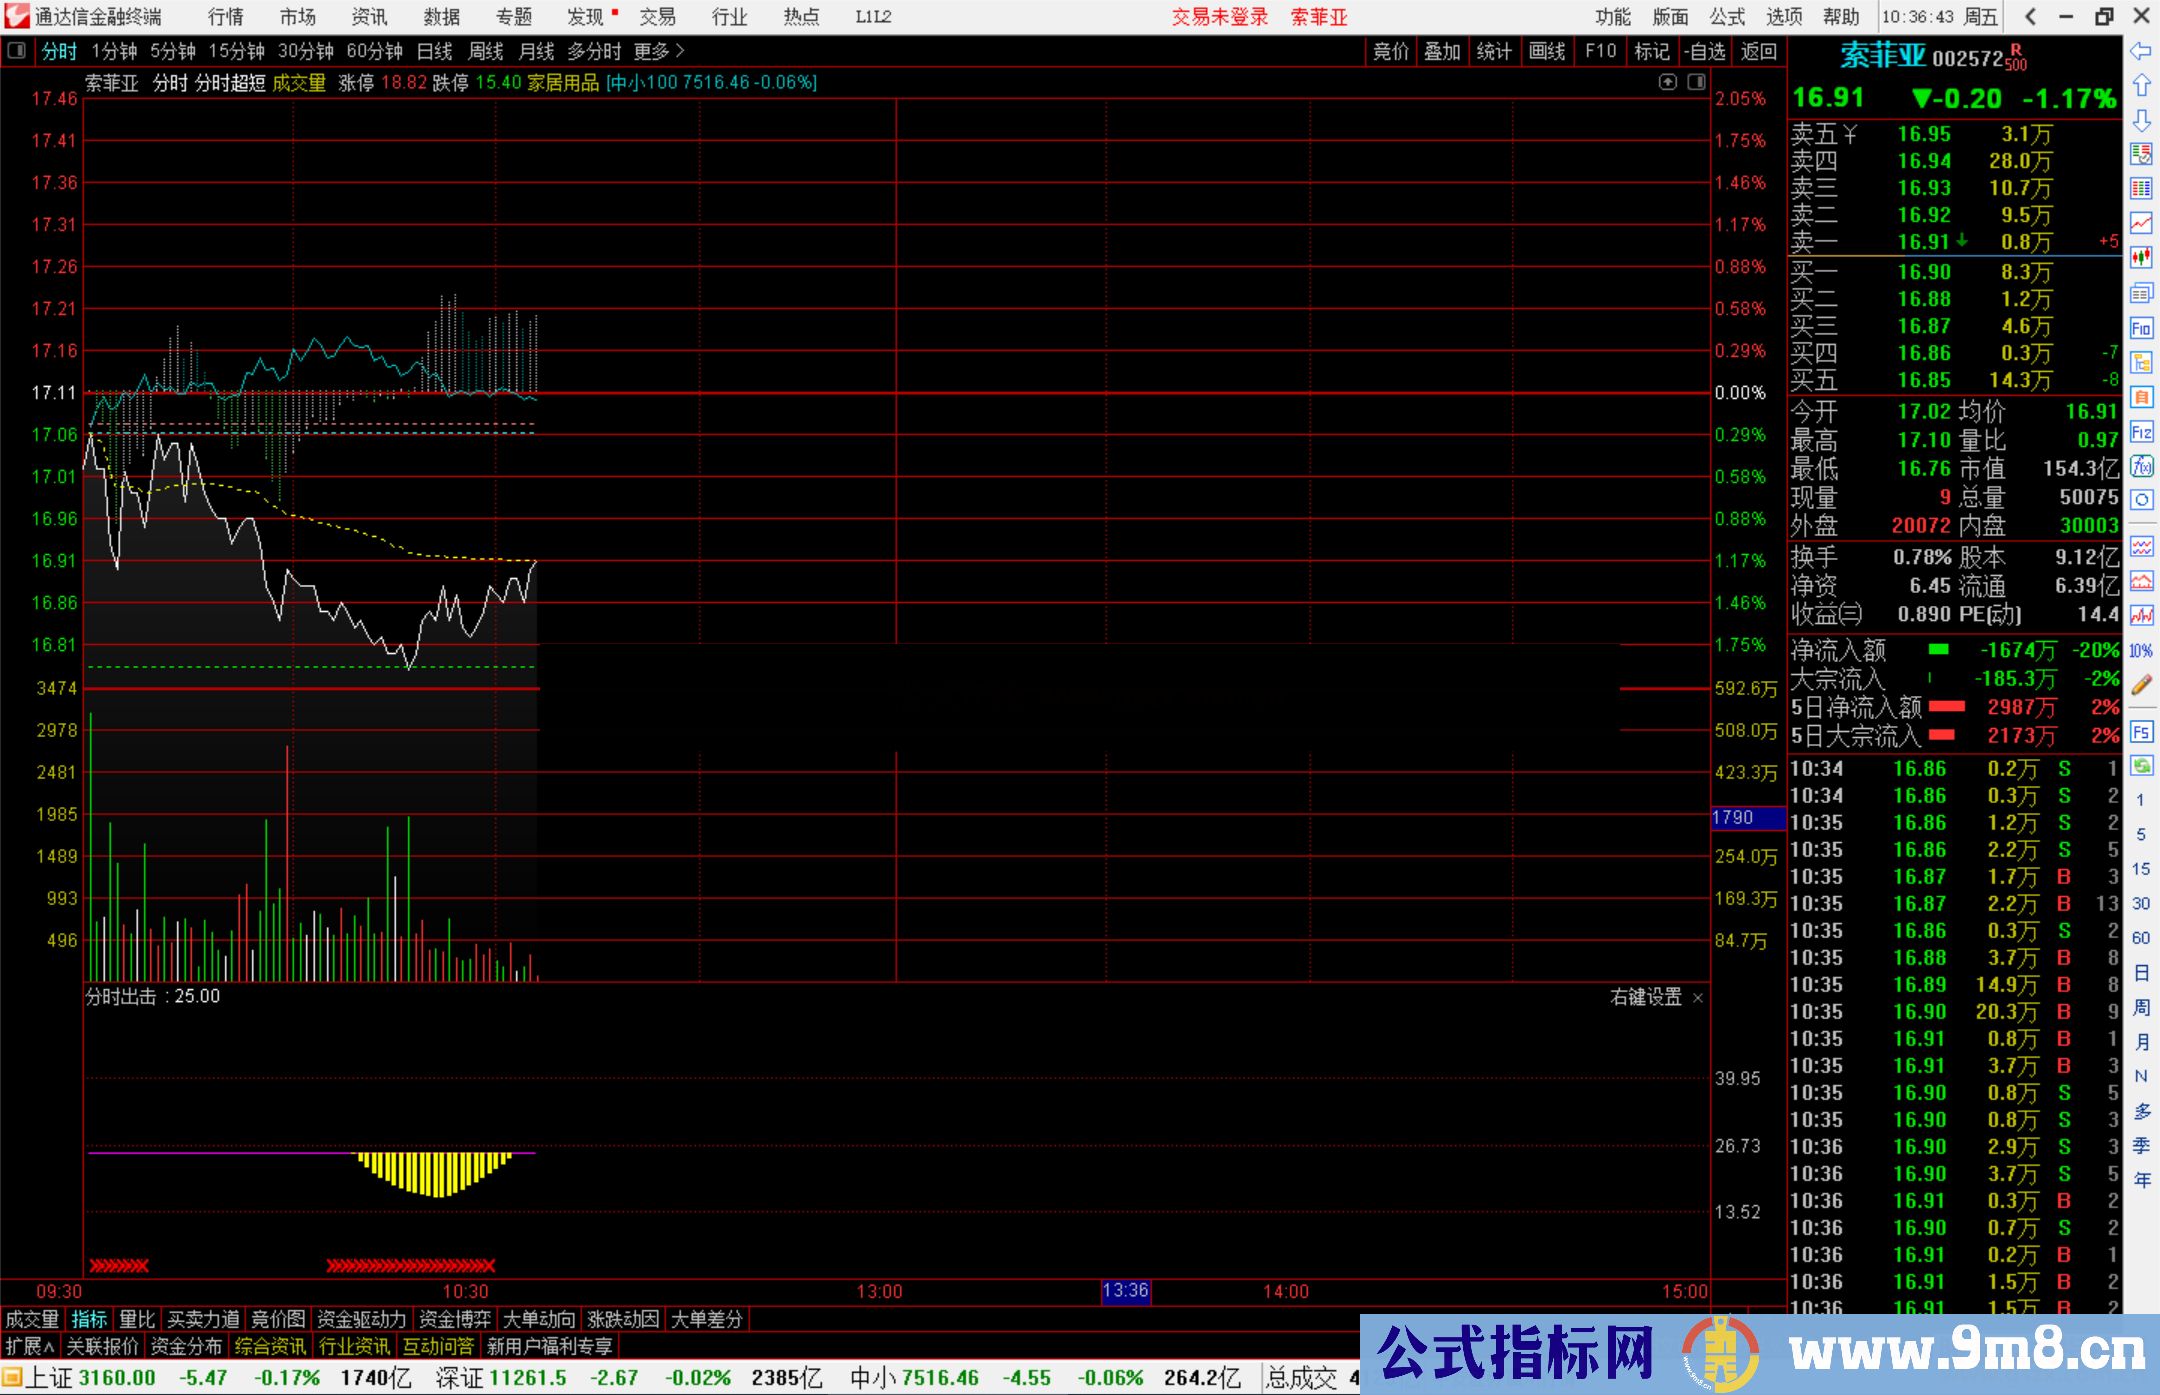Image resolution: width=2160 pixels, height=1395 pixels.
Task: Toggle 叠加 overlay in chart toolbar
Action: pos(1442,51)
